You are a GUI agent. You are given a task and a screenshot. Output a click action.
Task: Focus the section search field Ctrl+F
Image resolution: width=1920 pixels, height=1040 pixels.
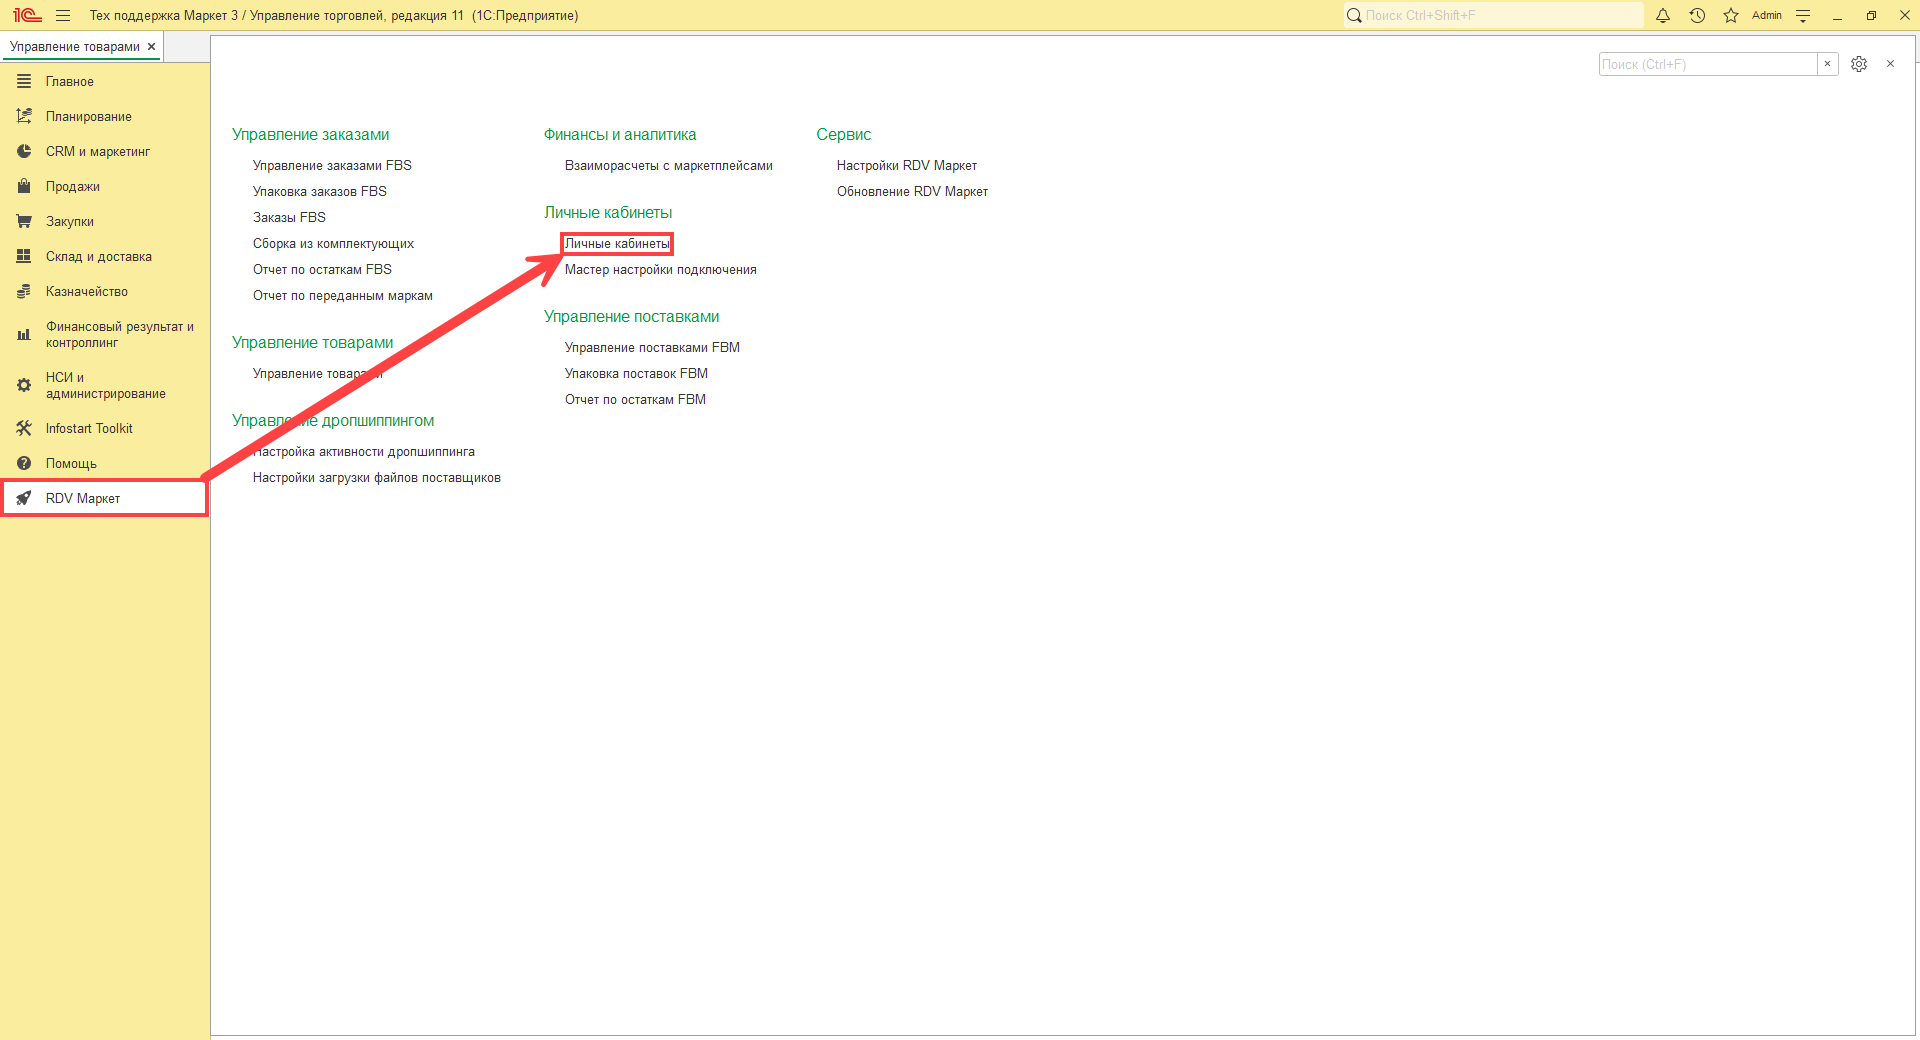click(x=1708, y=64)
